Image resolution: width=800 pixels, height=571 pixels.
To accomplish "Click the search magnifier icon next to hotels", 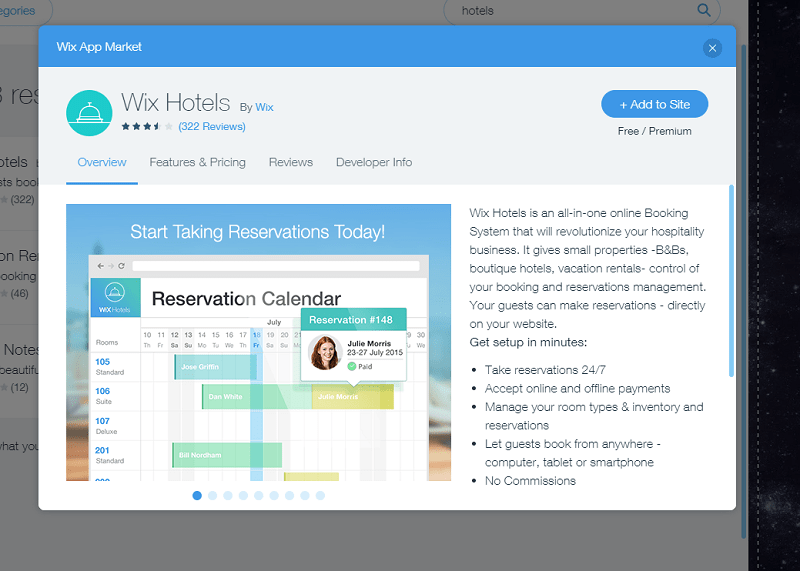I will coord(704,10).
